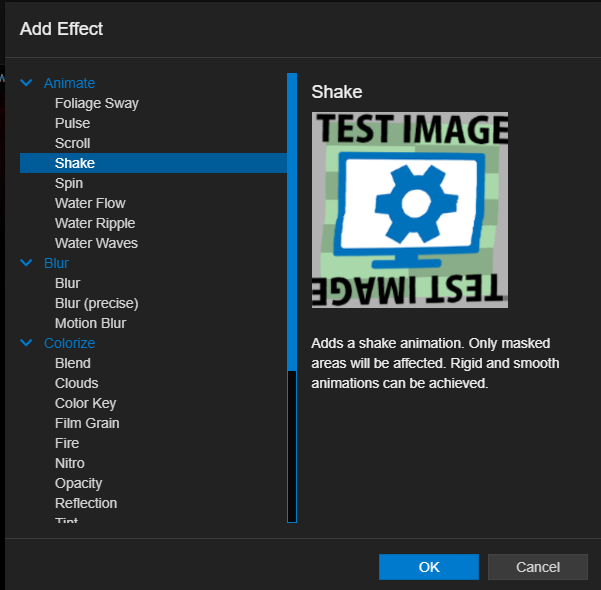601x590 pixels.
Task: Choose the Water Waves effect
Action: tap(96, 243)
